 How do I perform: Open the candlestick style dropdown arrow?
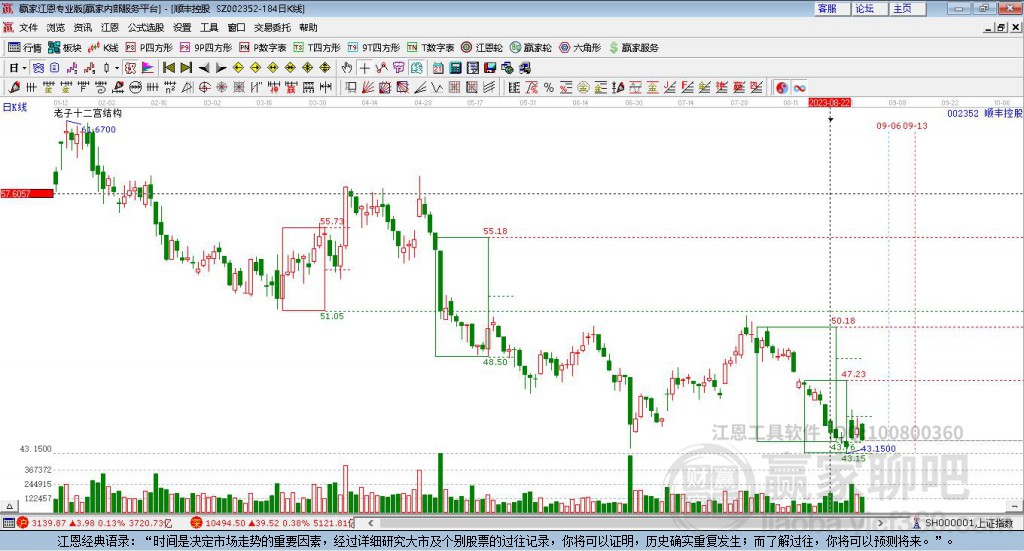click(117, 68)
